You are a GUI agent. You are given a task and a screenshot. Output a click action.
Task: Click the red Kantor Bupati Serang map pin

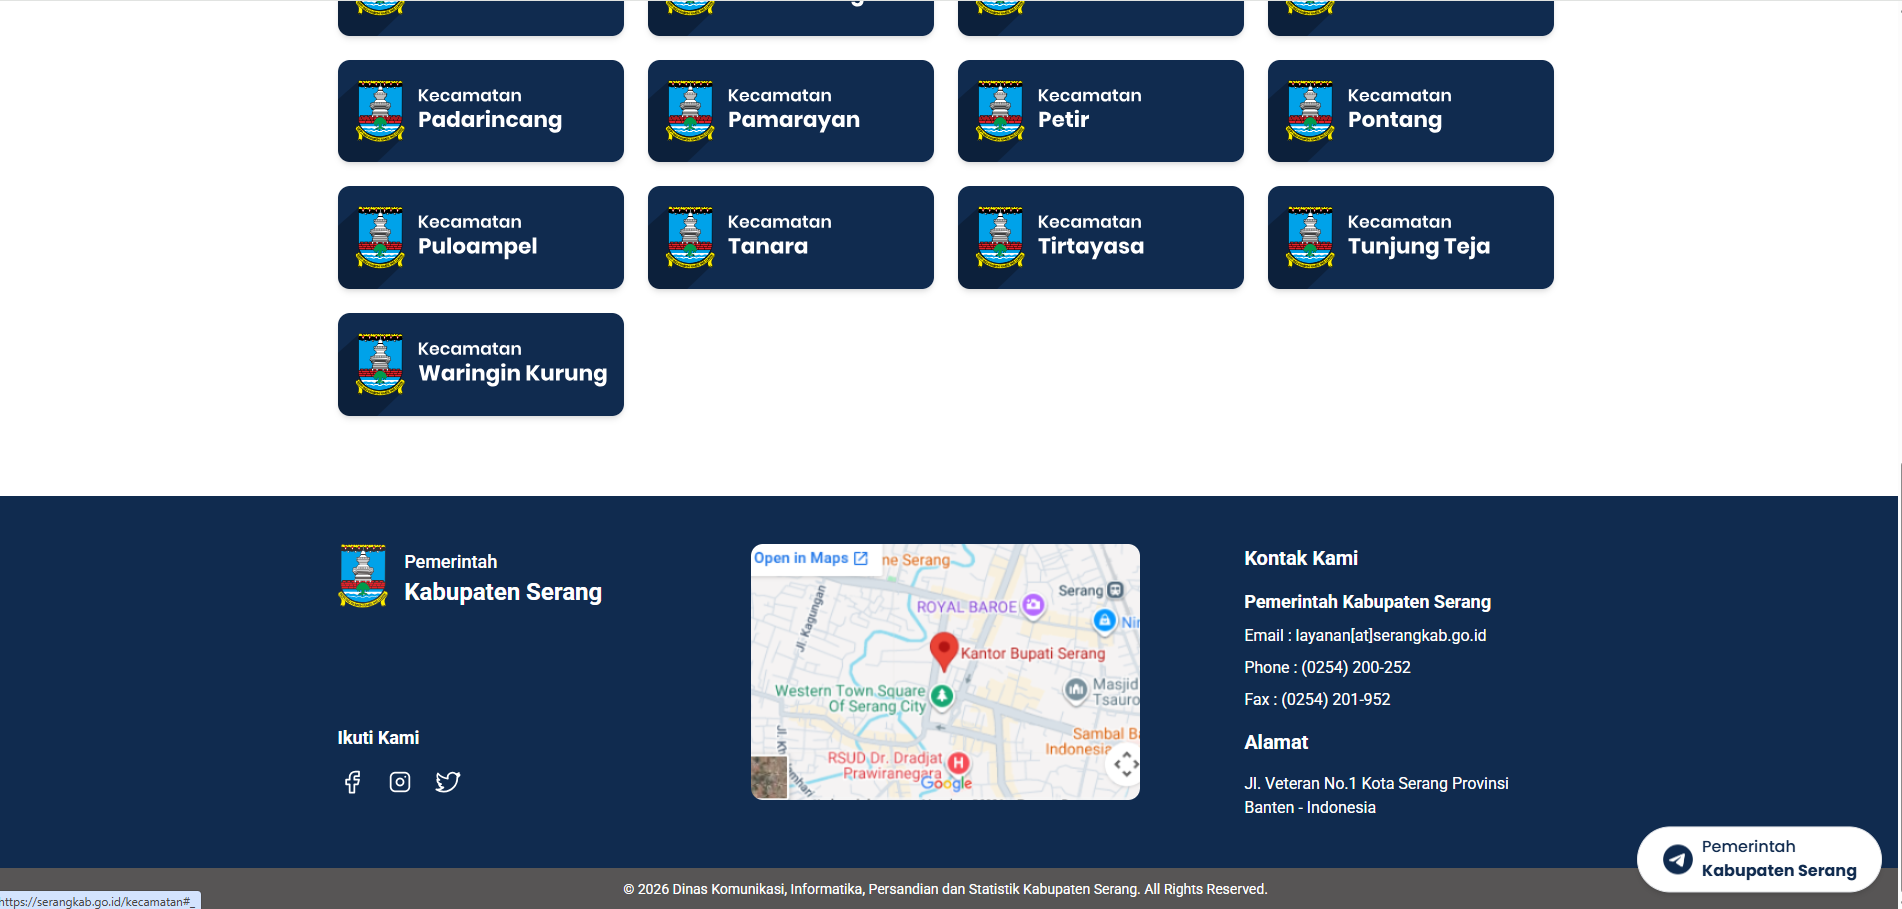pos(944,651)
